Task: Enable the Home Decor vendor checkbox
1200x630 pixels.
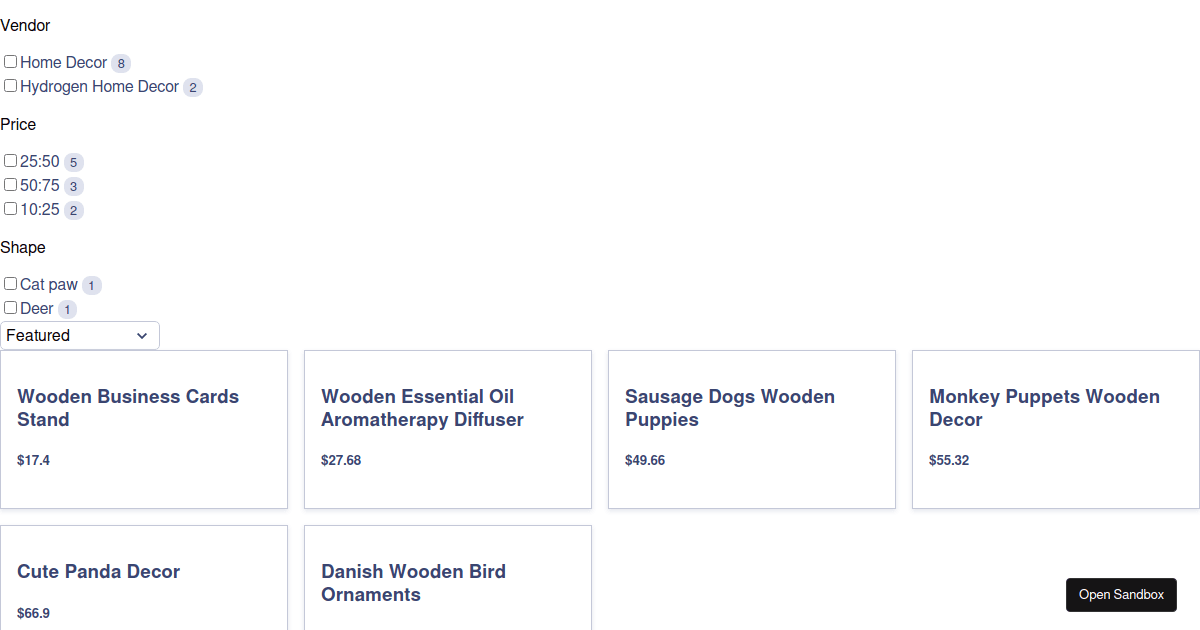Action: click(x=11, y=62)
